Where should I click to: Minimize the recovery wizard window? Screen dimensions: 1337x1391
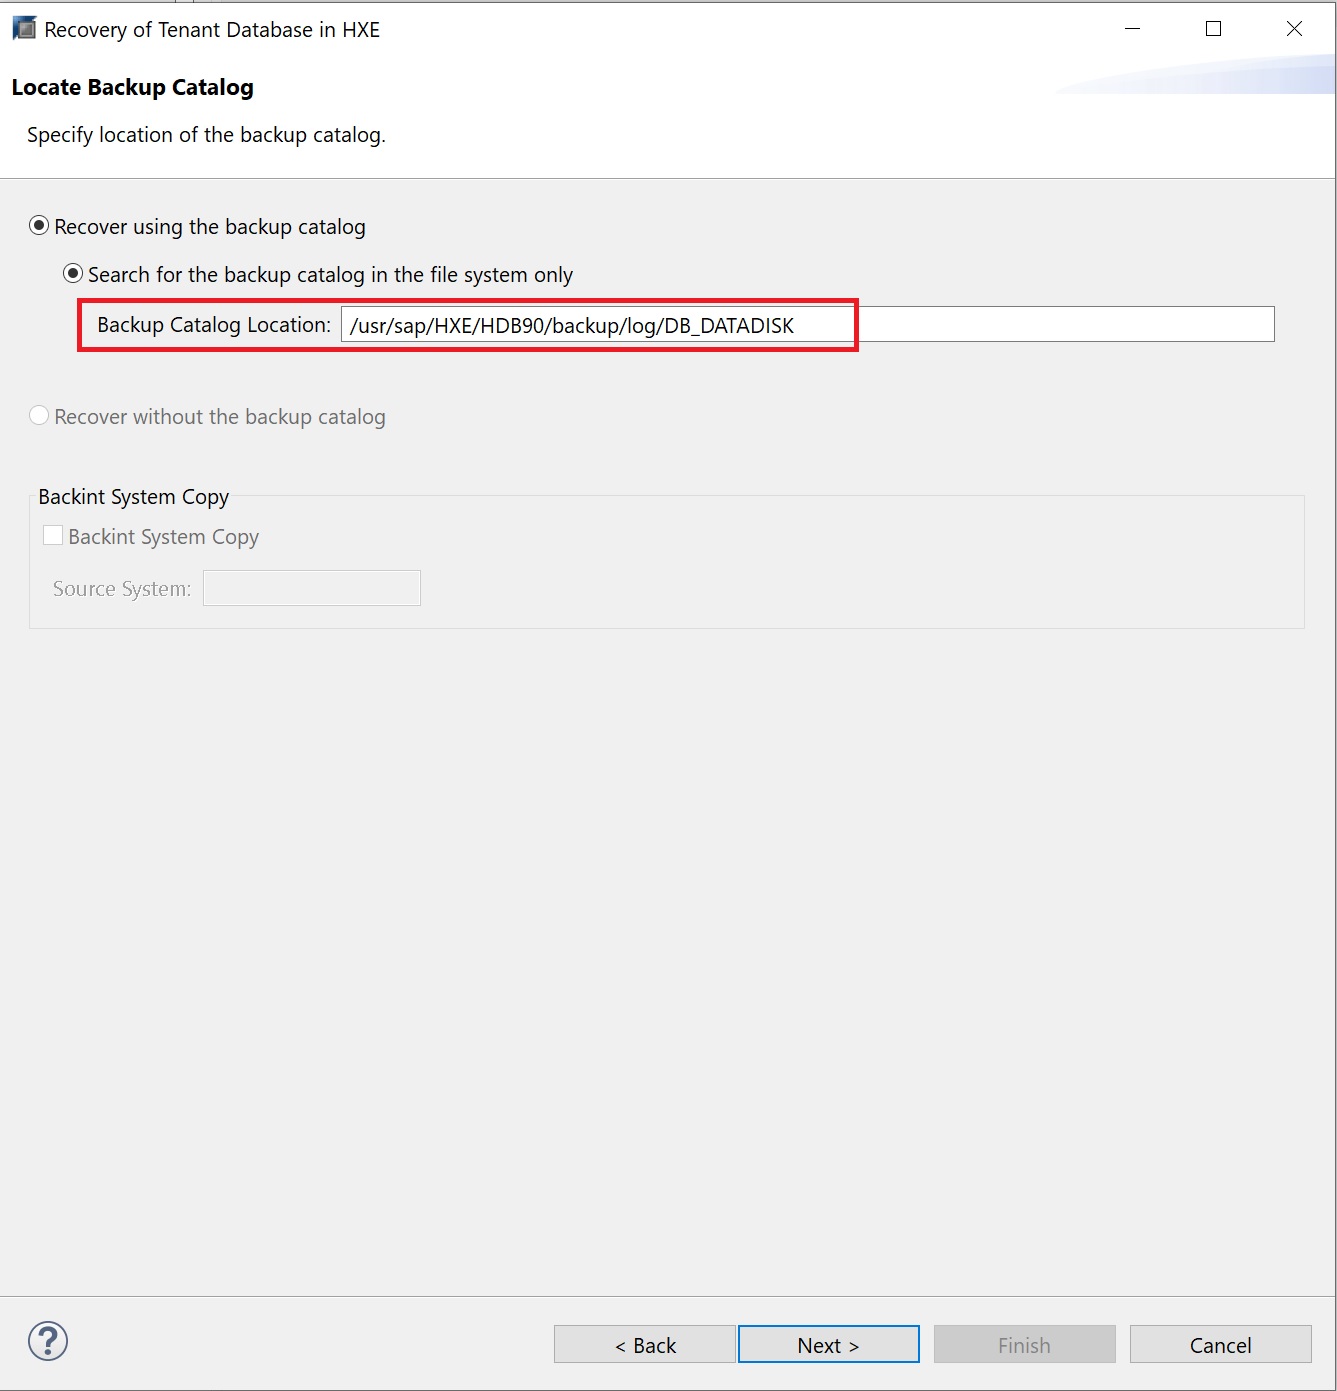pyautogui.click(x=1132, y=29)
